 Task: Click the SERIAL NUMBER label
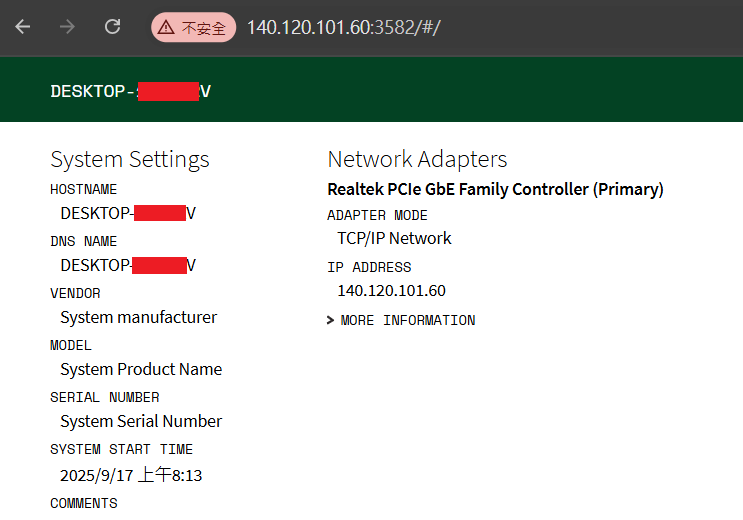105,397
